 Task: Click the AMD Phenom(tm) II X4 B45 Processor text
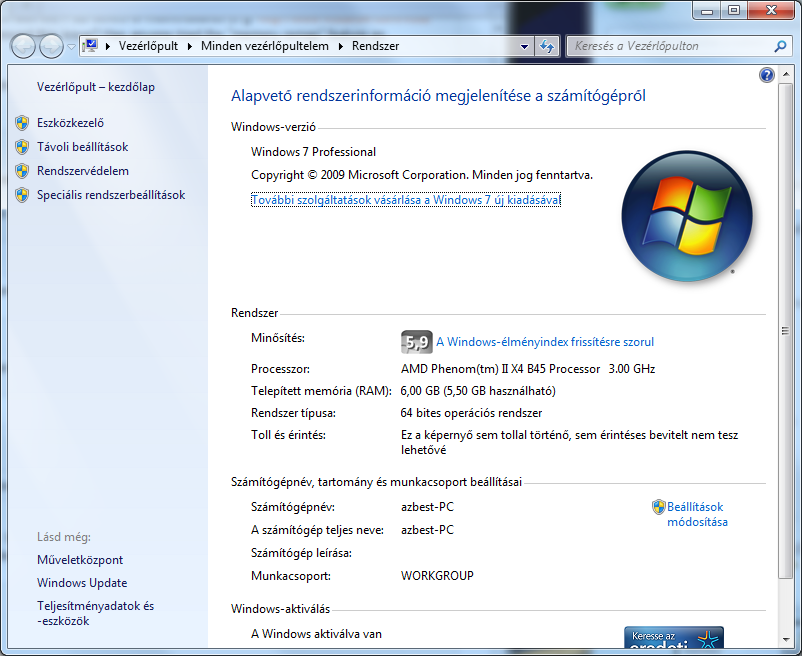click(x=500, y=369)
